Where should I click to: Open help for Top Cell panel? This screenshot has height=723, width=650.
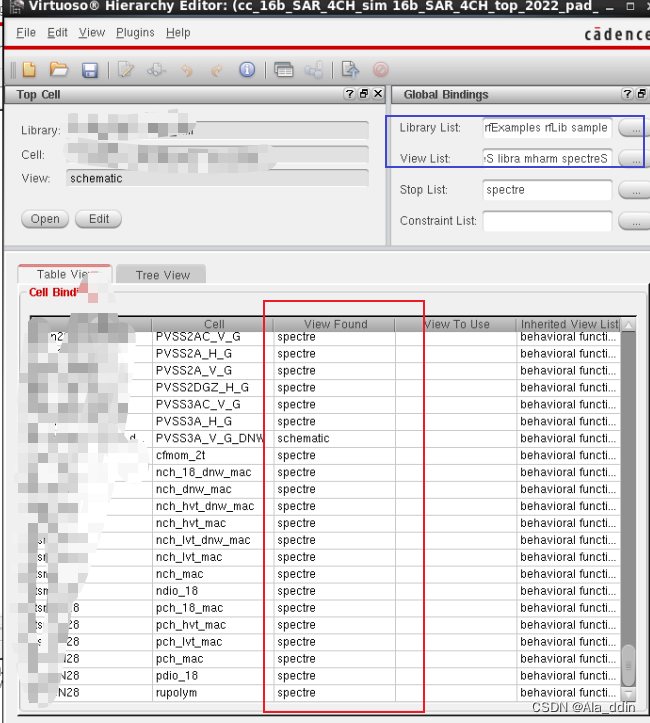tap(349, 94)
